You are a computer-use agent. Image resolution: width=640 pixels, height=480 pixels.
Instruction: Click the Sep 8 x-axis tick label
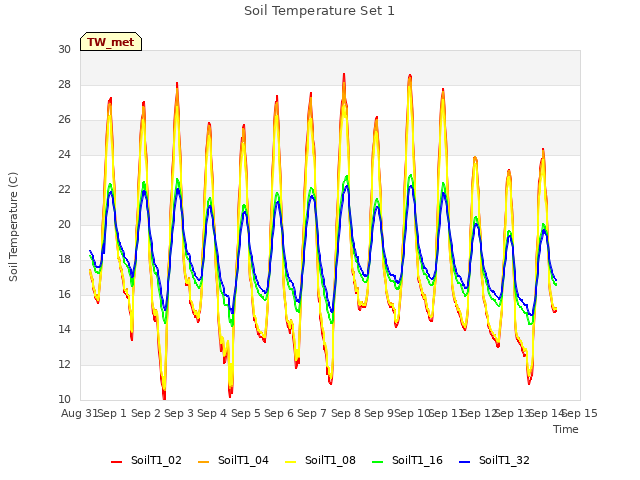point(346,413)
